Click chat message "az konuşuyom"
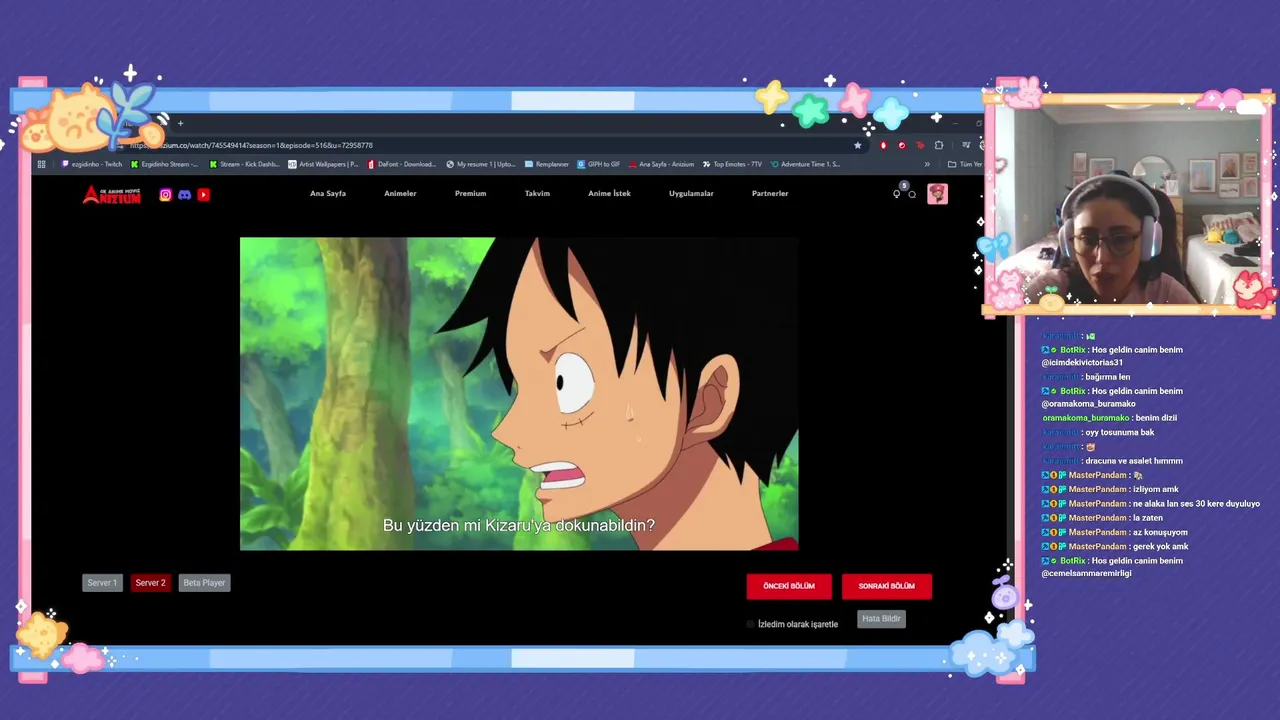The image size is (1280, 720). click(x=1160, y=533)
